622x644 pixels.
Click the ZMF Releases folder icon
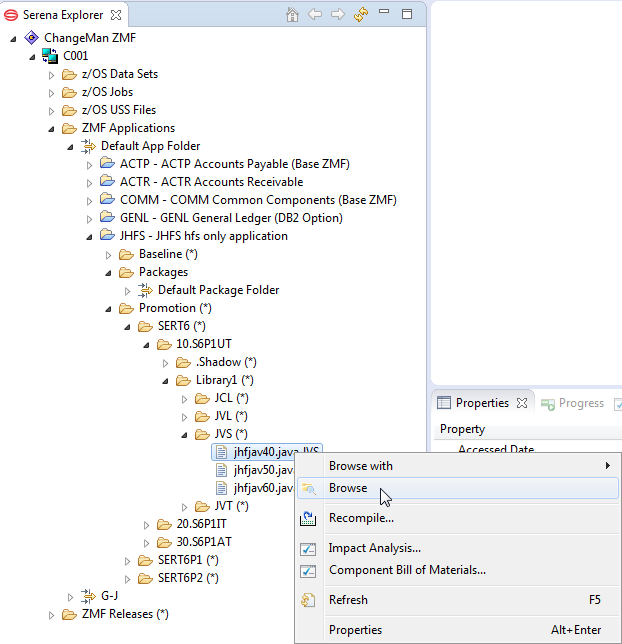[69, 614]
